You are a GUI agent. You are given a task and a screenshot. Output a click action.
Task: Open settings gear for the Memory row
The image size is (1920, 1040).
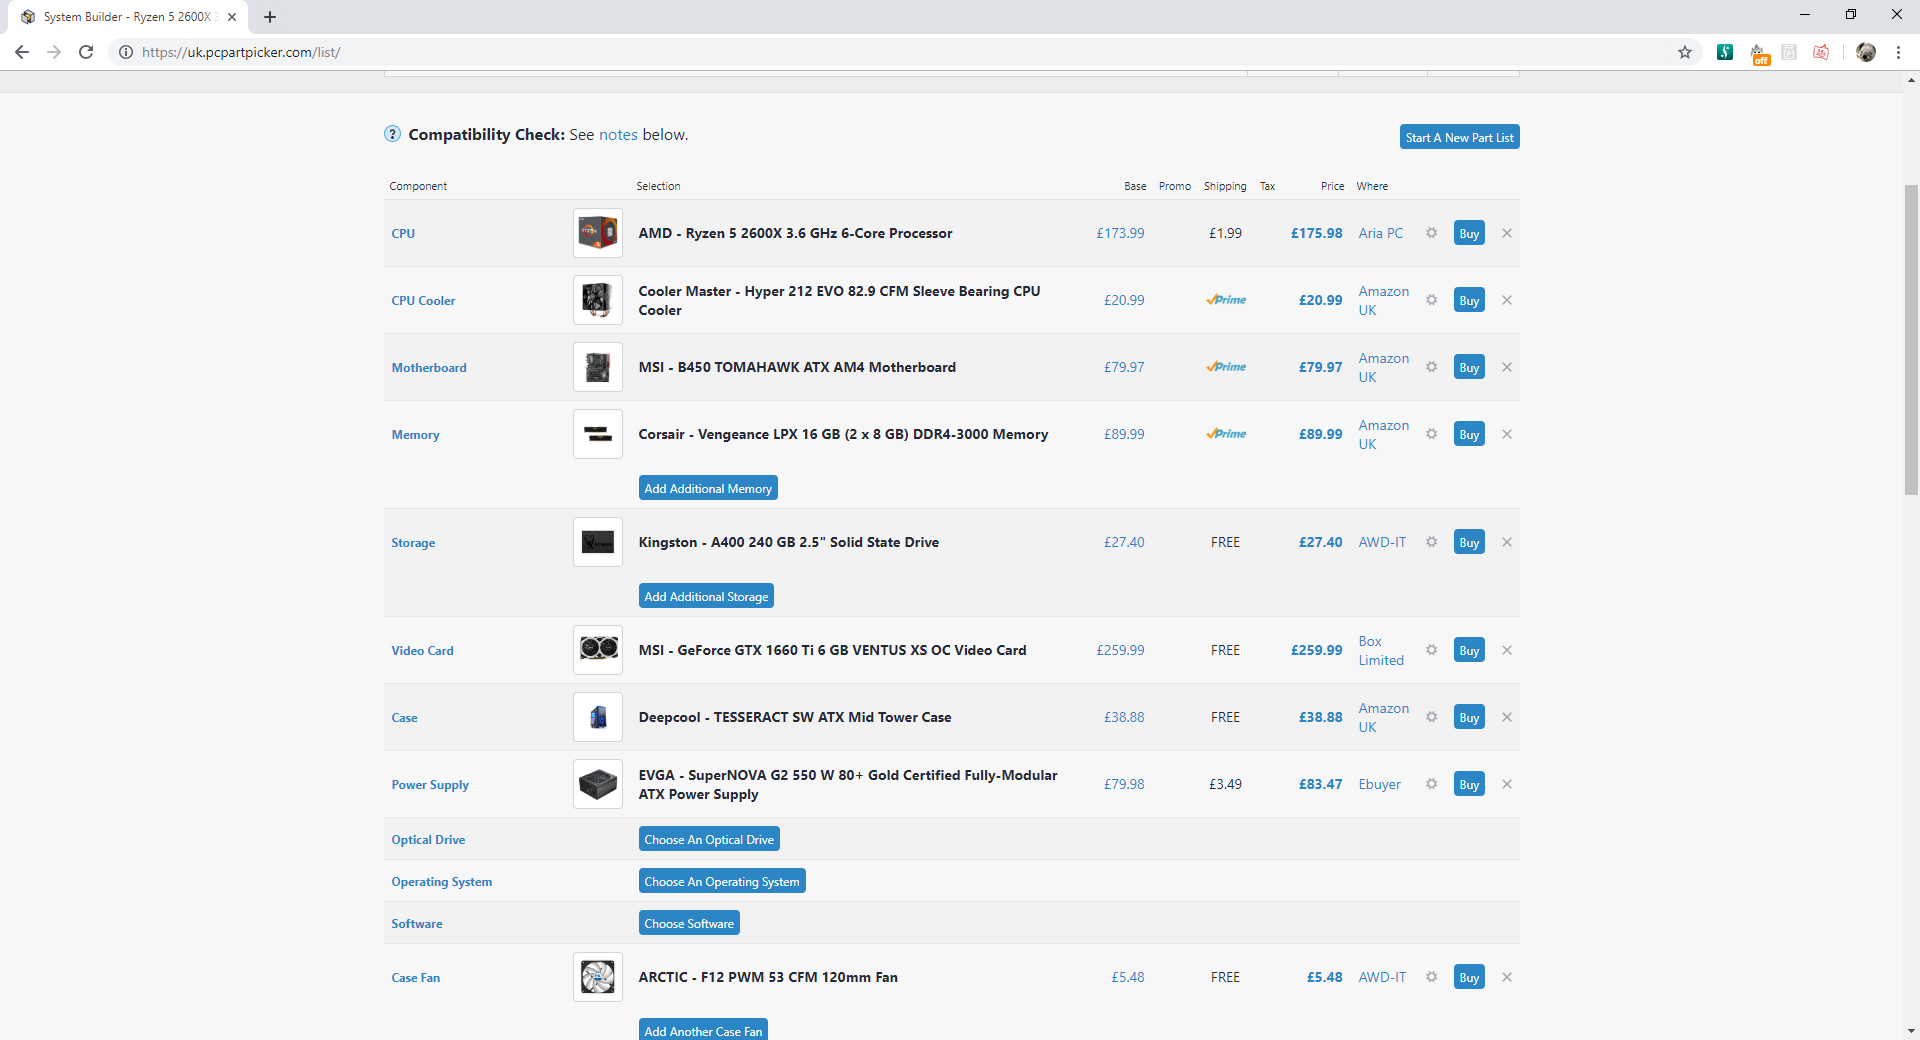[x=1431, y=434]
